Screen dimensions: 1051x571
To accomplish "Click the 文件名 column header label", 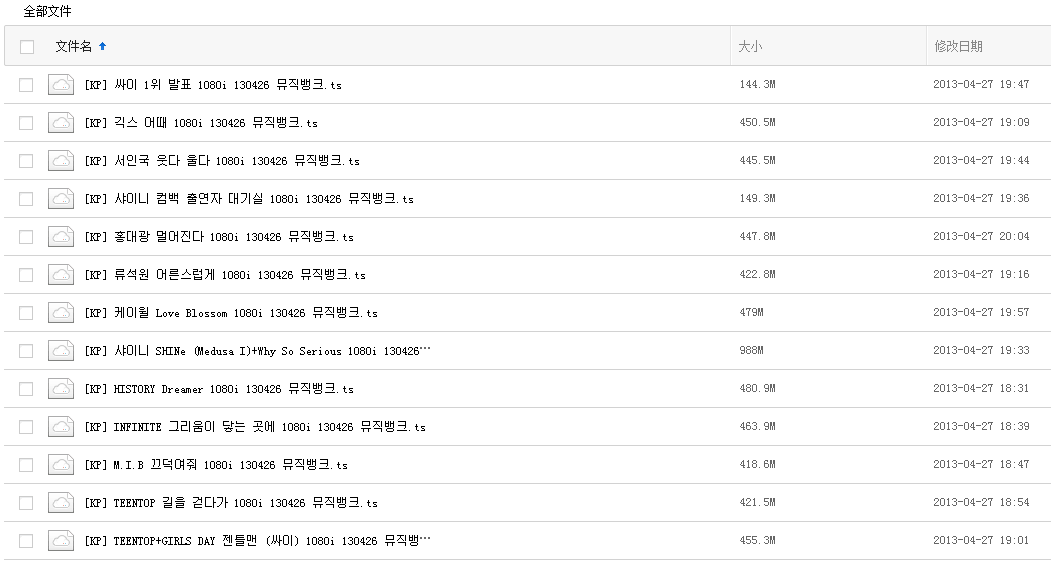I will 73,47.
